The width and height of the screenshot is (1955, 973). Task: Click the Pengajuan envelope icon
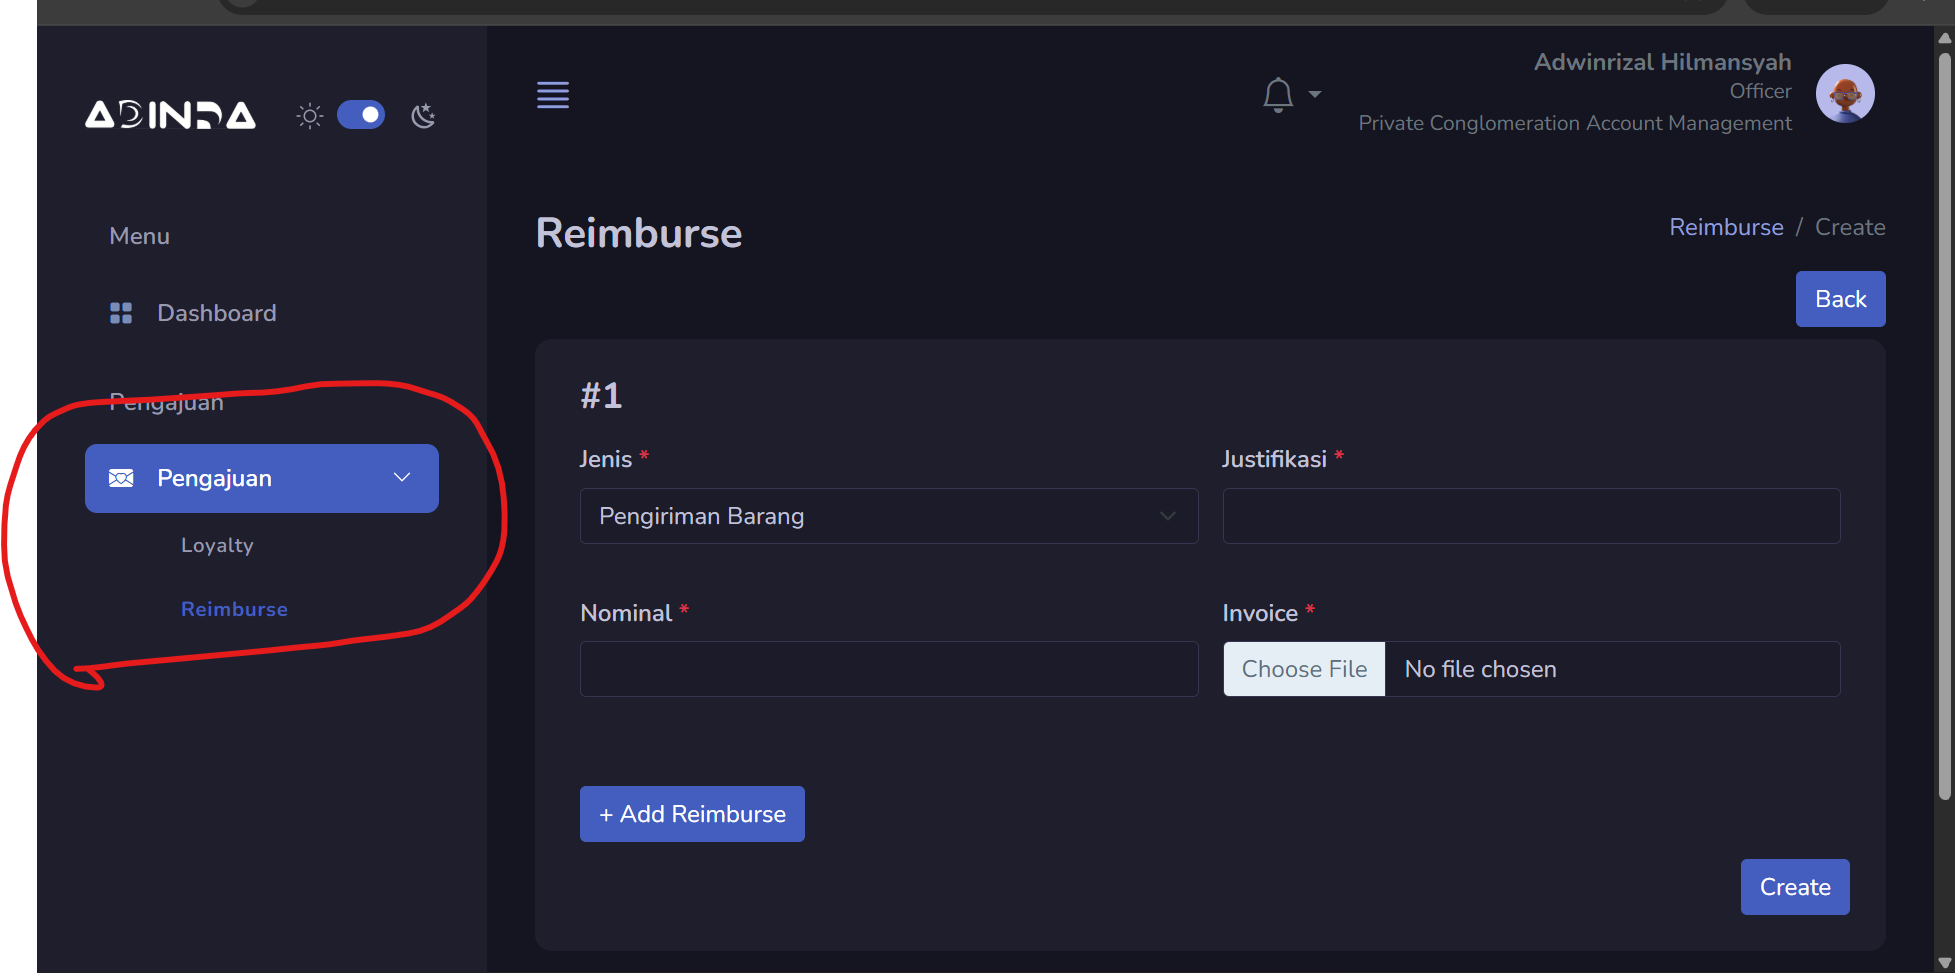coord(121,478)
